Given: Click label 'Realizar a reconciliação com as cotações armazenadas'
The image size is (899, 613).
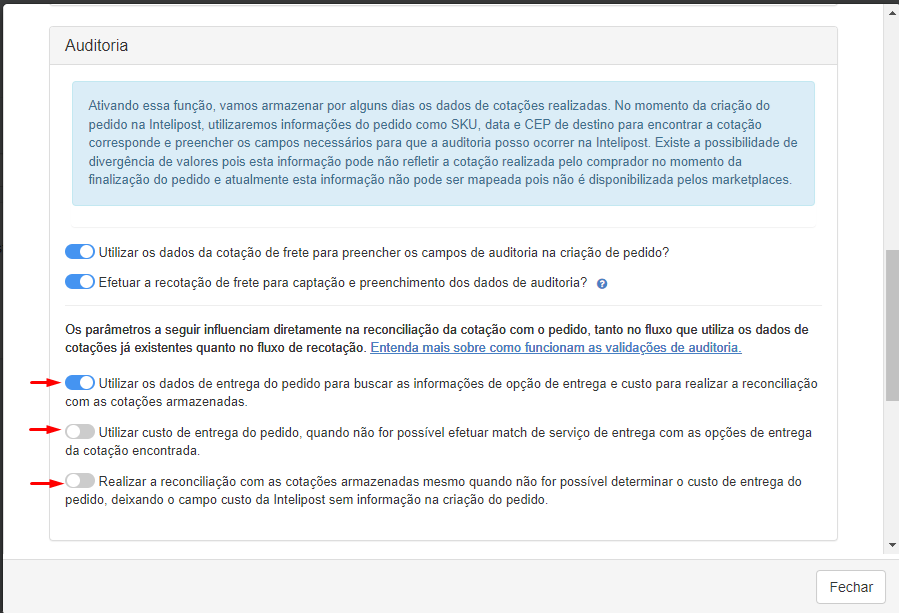Looking at the screenshot, I should pos(433,490).
